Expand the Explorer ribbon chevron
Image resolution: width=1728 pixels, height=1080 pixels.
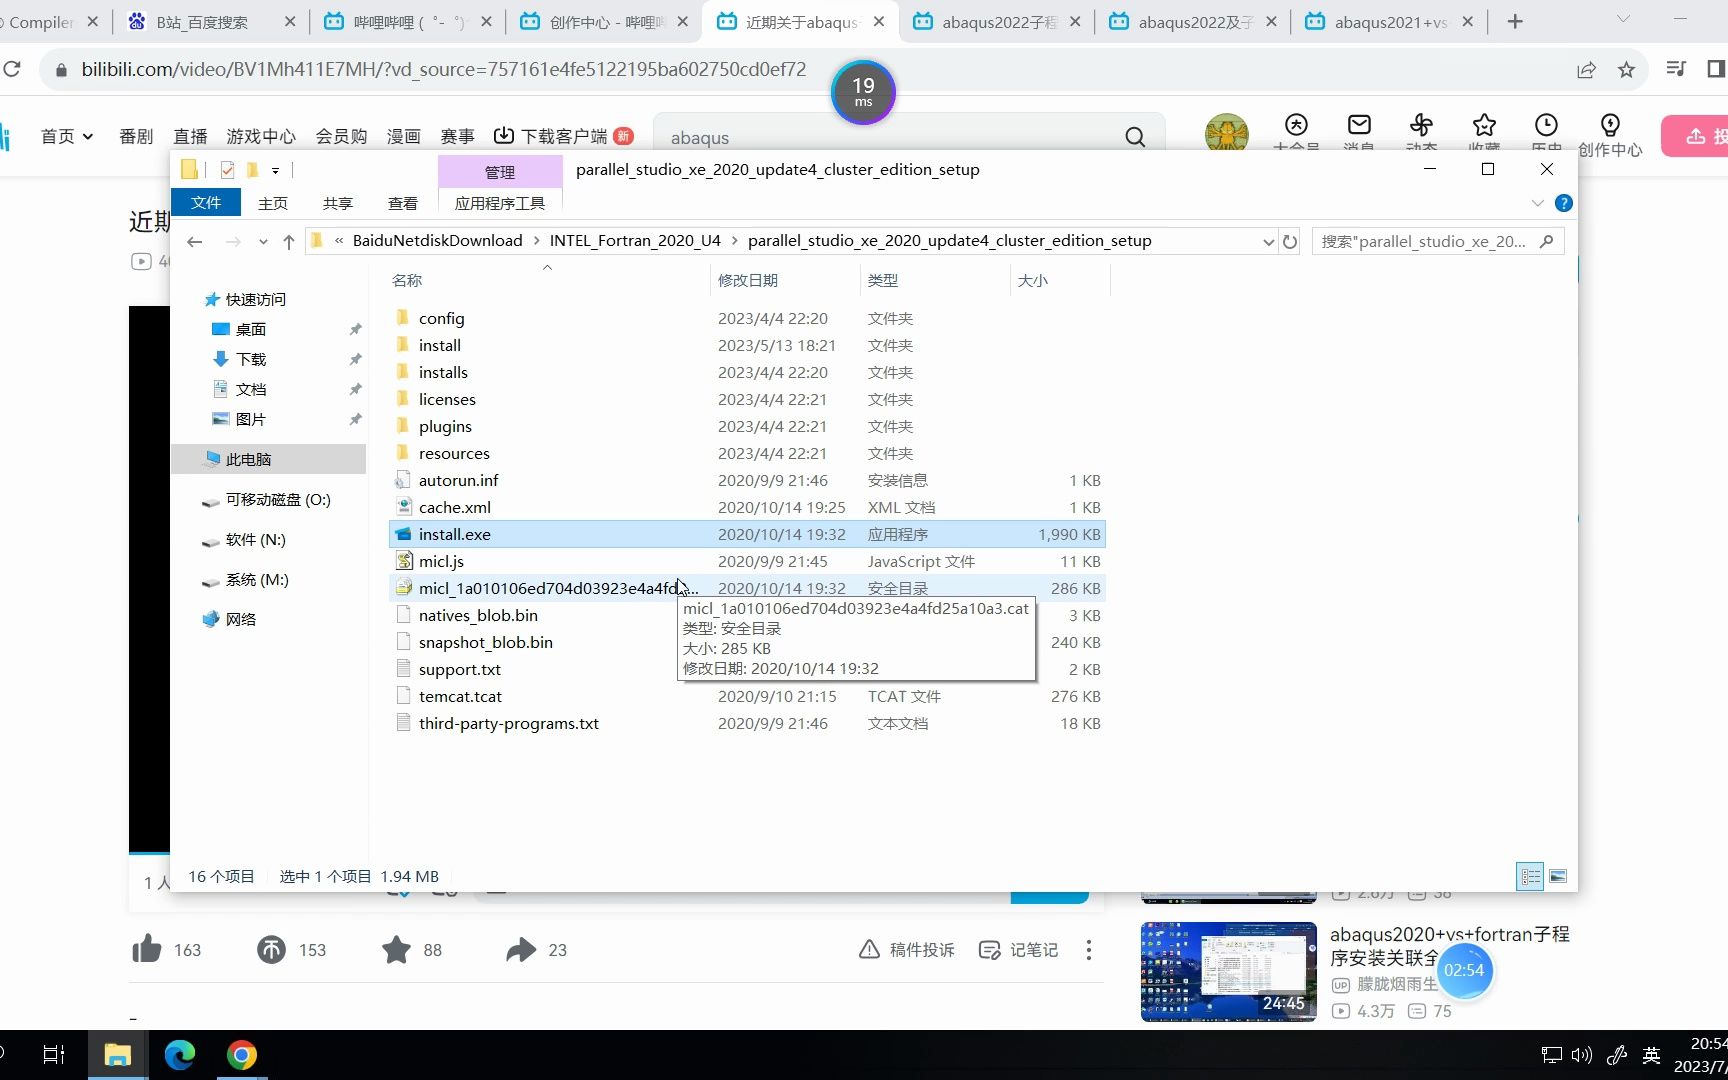(1537, 203)
